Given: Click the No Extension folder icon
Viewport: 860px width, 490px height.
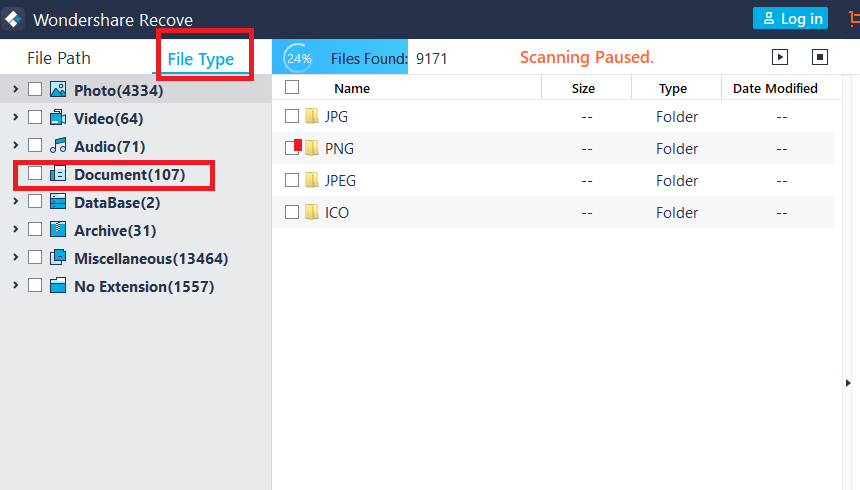Looking at the screenshot, I should pyautogui.click(x=58, y=285).
